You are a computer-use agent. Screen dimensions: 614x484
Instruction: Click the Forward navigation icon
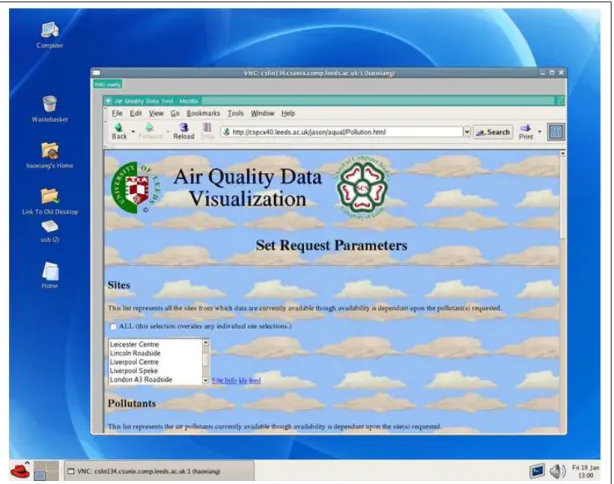click(150, 127)
